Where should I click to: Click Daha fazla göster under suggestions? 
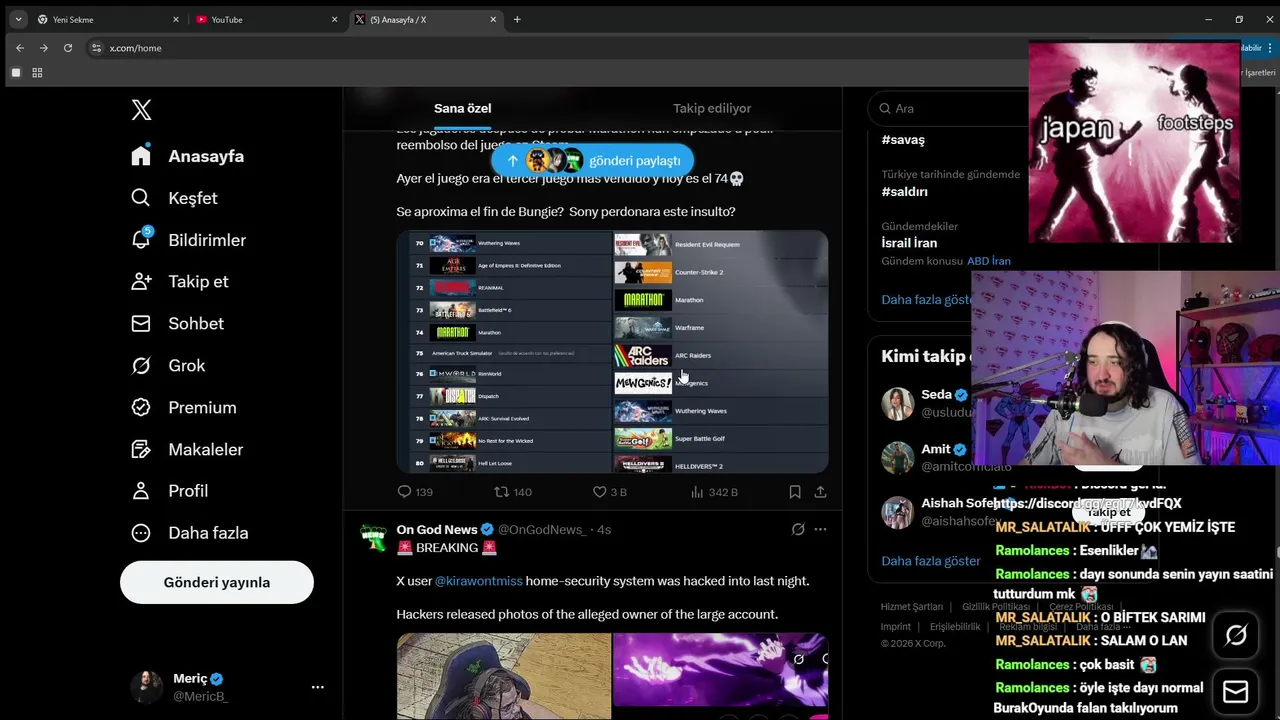(931, 561)
